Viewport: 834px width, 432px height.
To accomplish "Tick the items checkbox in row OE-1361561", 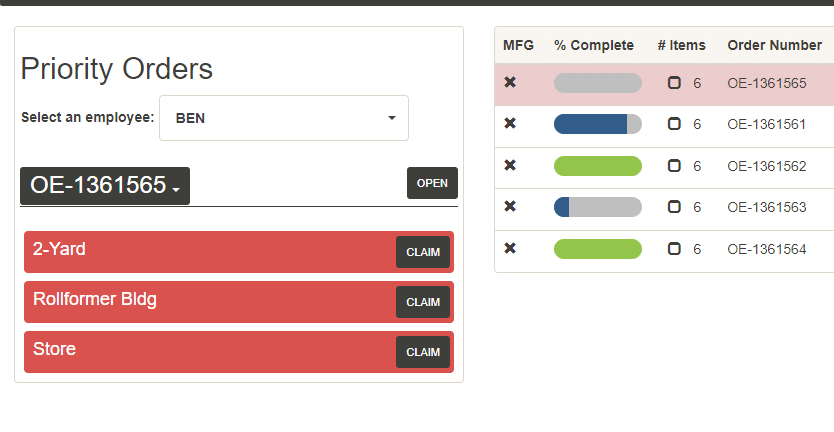I will 674,124.
